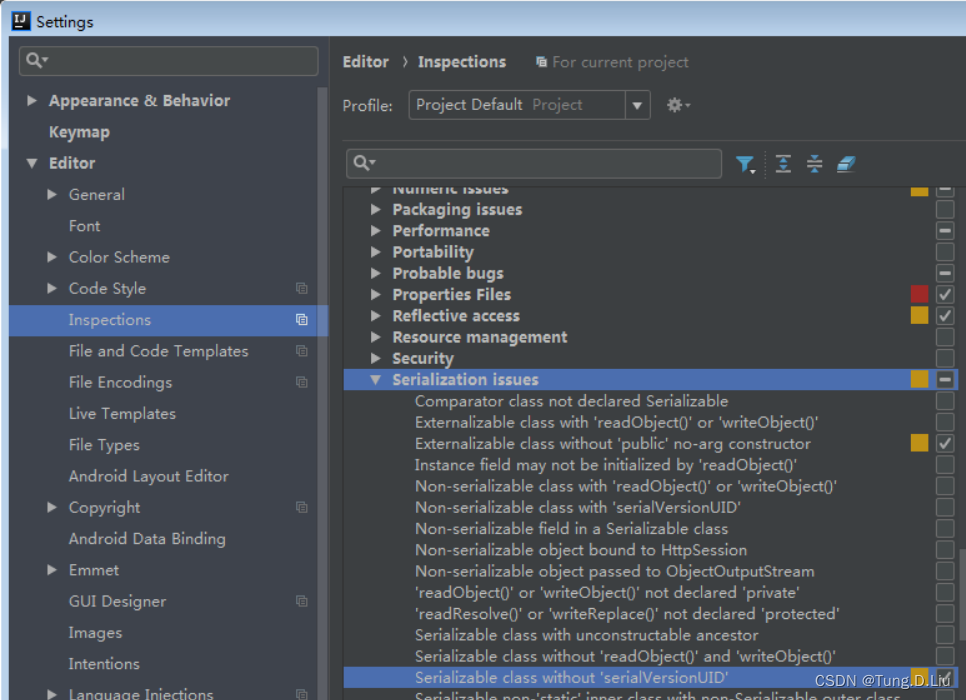Click search magnifier in inspections filter box
Viewport: 966px width, 700px height.
pos(364,163)
